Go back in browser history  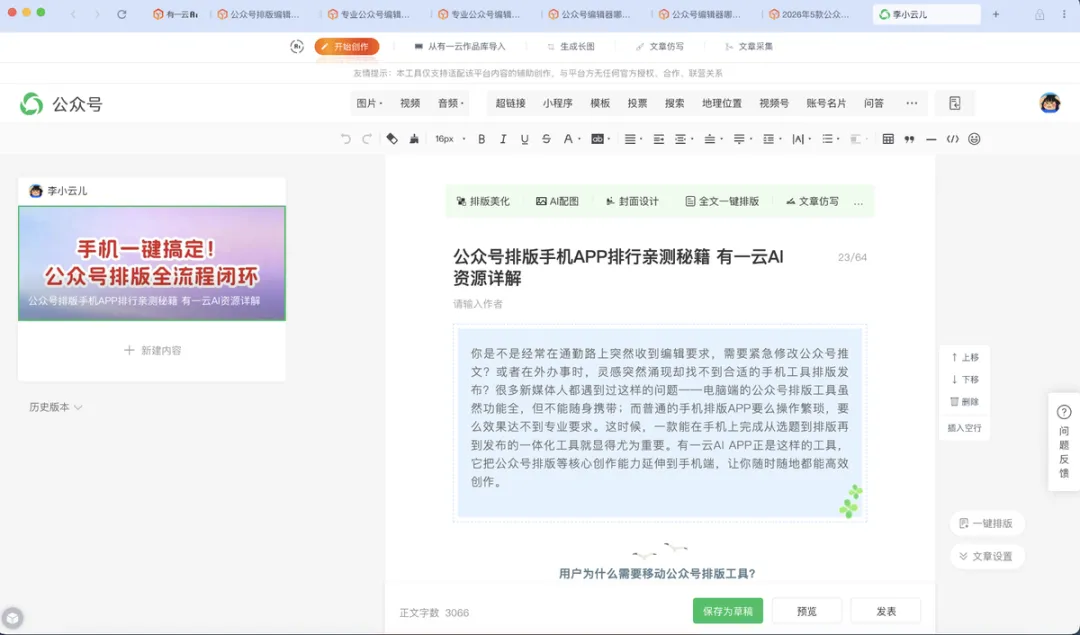tap(73, 14)
